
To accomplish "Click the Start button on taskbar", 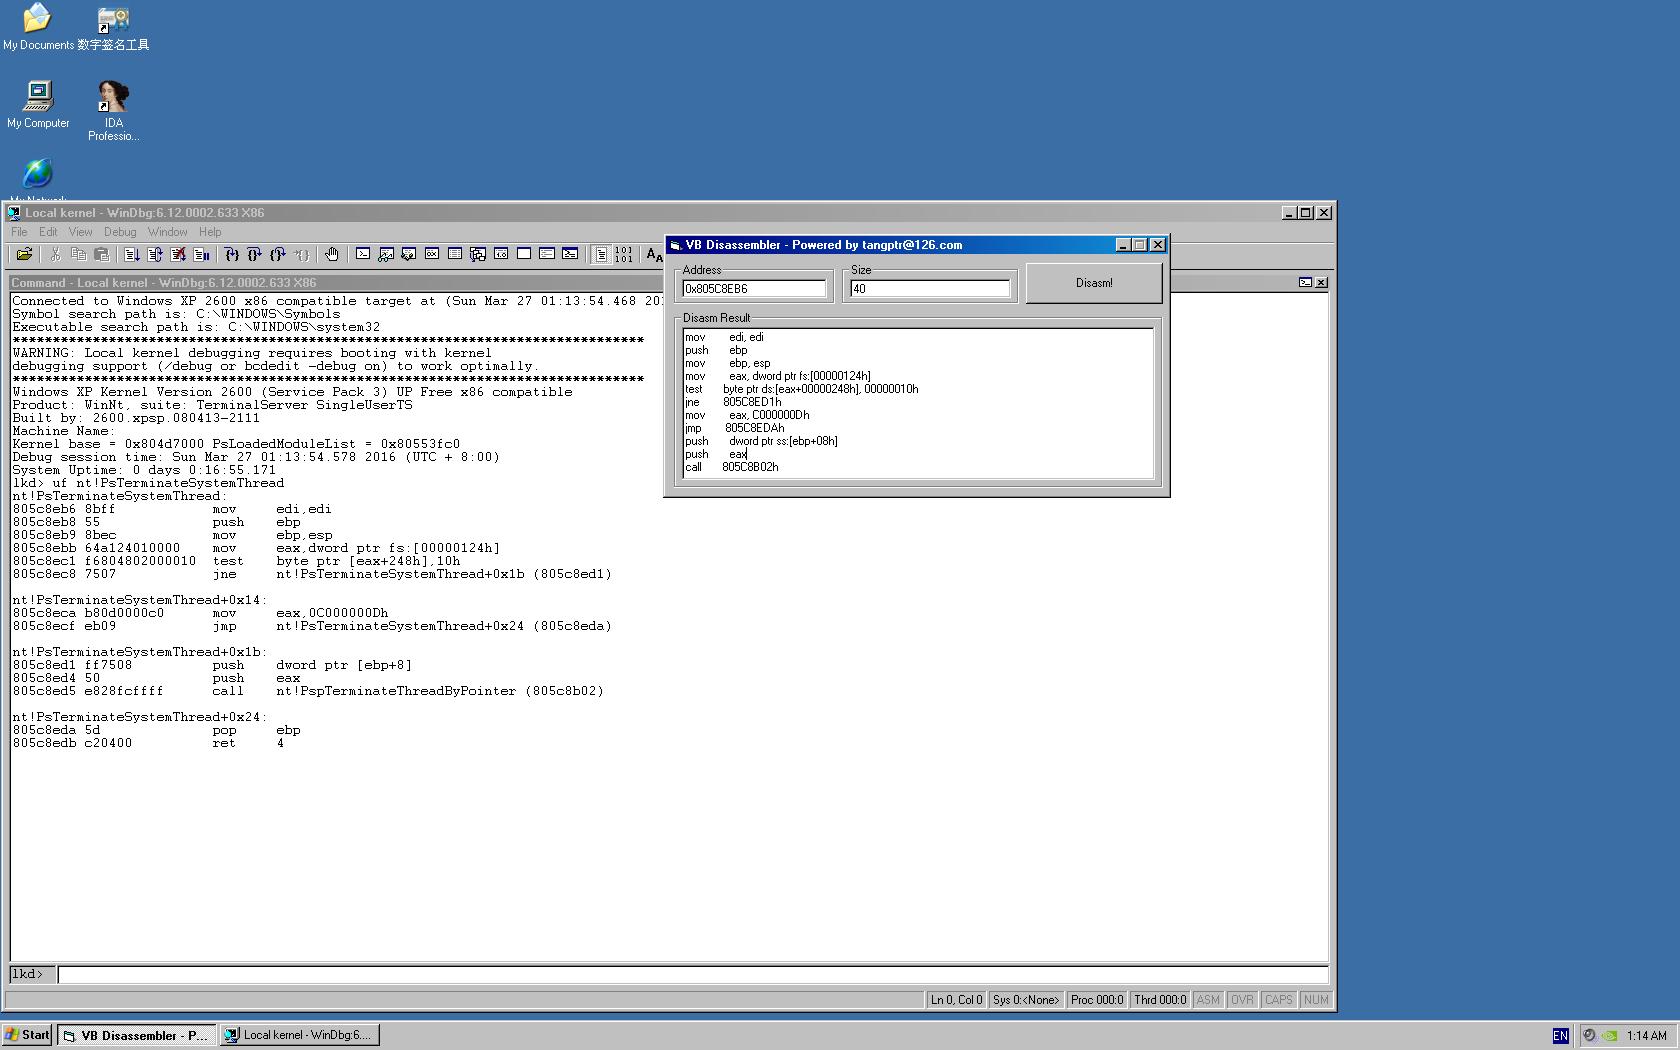I will (x=27, y=1035).
